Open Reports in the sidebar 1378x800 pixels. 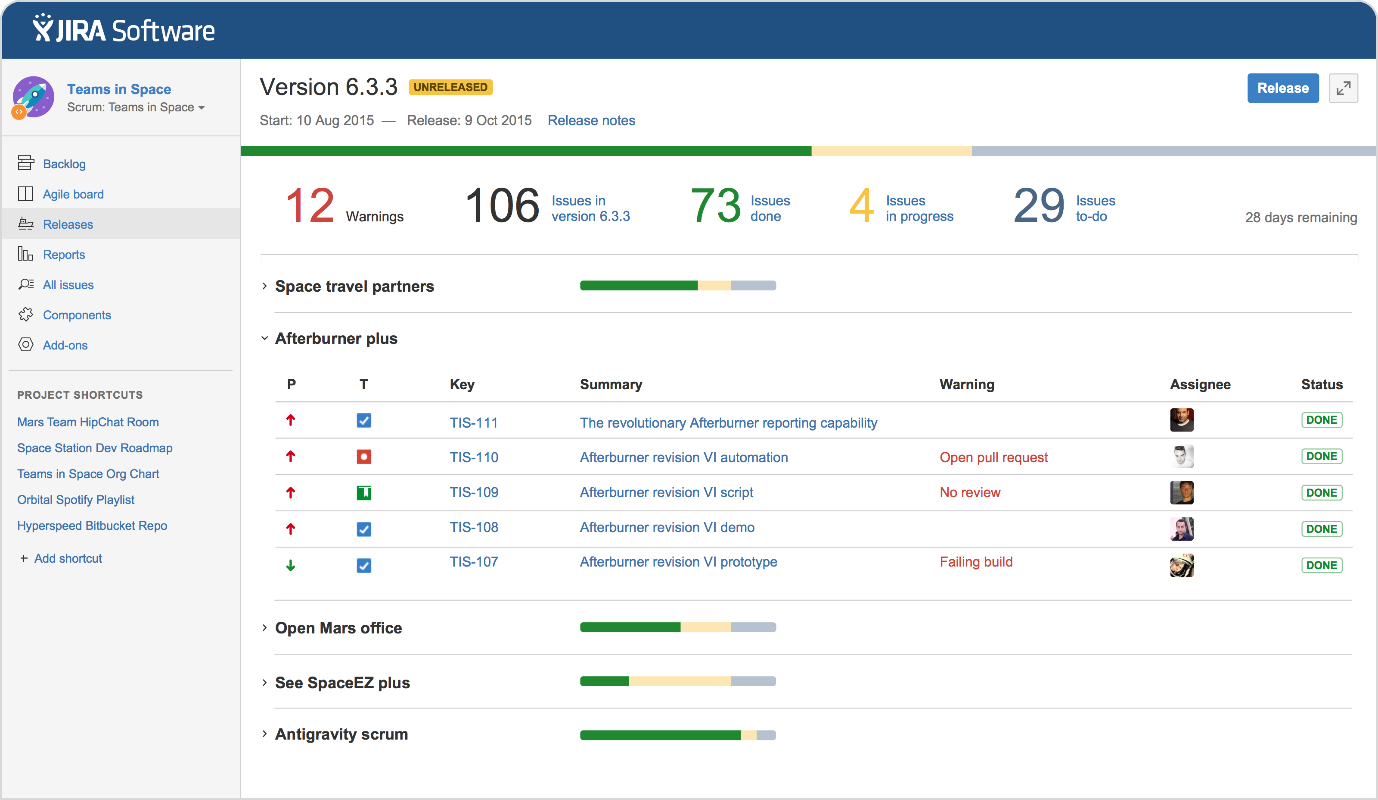pyautogui.click(x=64, y=254)
